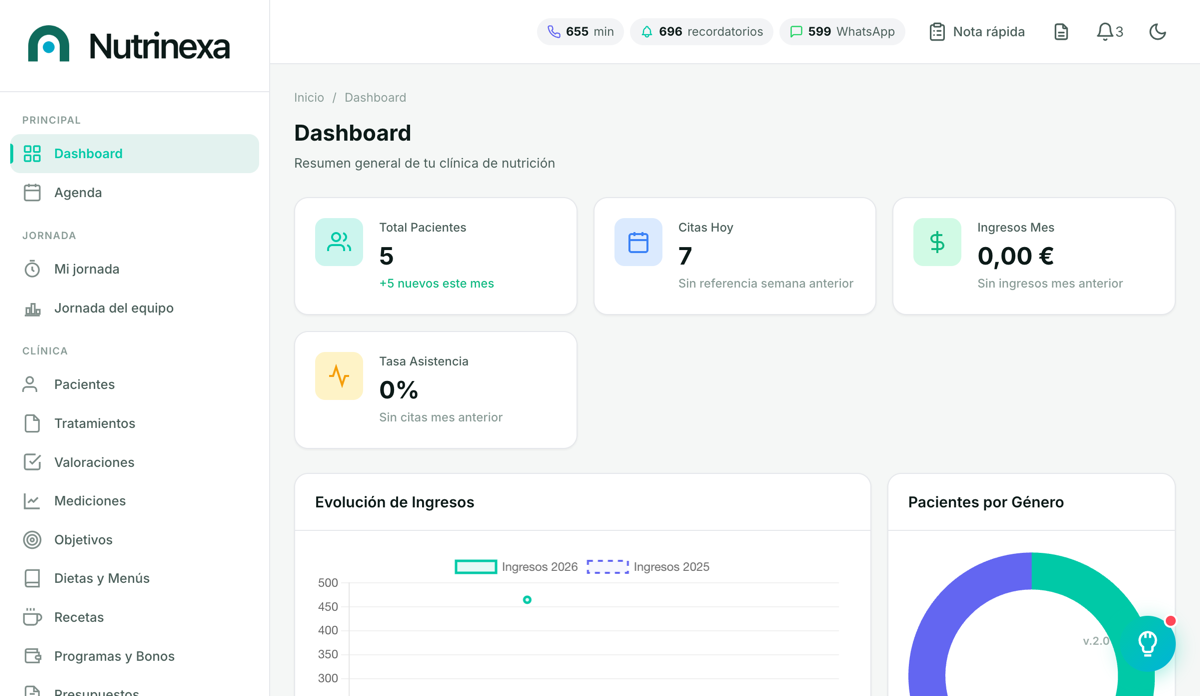Screen dimensions: 1200x696
Task: Click 'Pacientes por Género' heading
Action: (986, 502)
